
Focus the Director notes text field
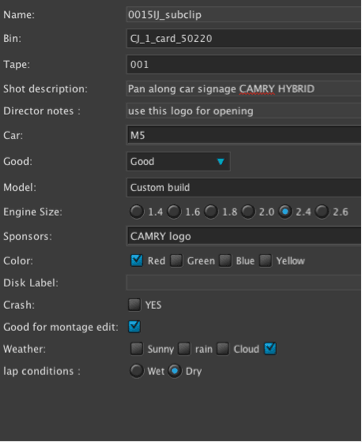click(244, 111)
